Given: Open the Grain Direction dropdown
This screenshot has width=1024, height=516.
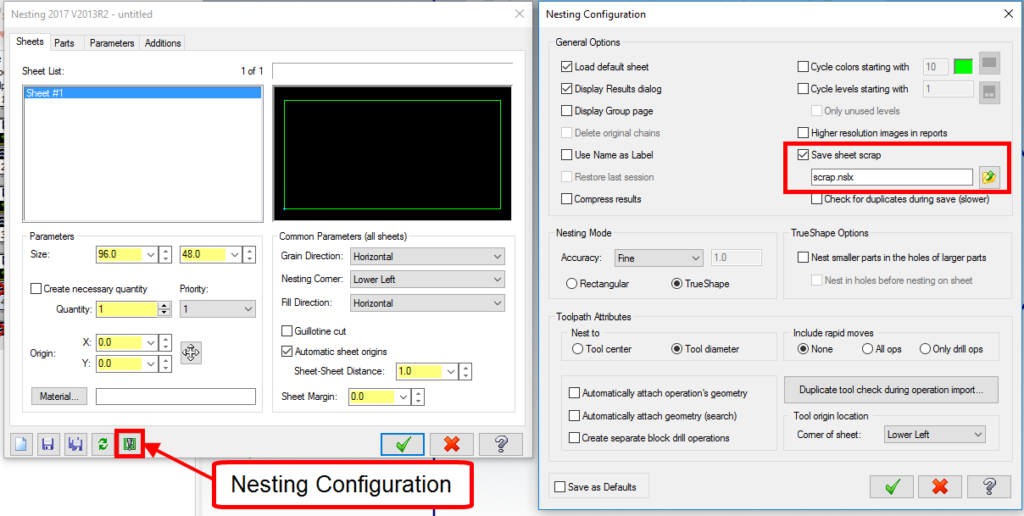Looking at the screenshot, I should 428,257.
